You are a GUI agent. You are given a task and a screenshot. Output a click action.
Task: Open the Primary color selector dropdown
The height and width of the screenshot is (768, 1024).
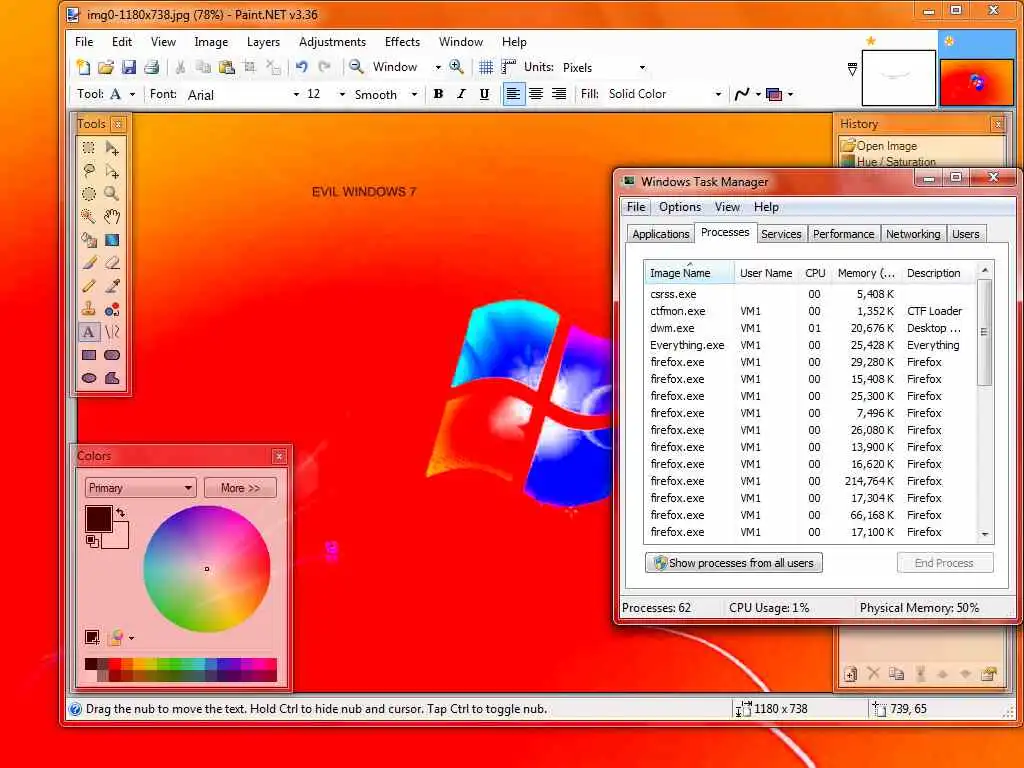tap(140, 488)
